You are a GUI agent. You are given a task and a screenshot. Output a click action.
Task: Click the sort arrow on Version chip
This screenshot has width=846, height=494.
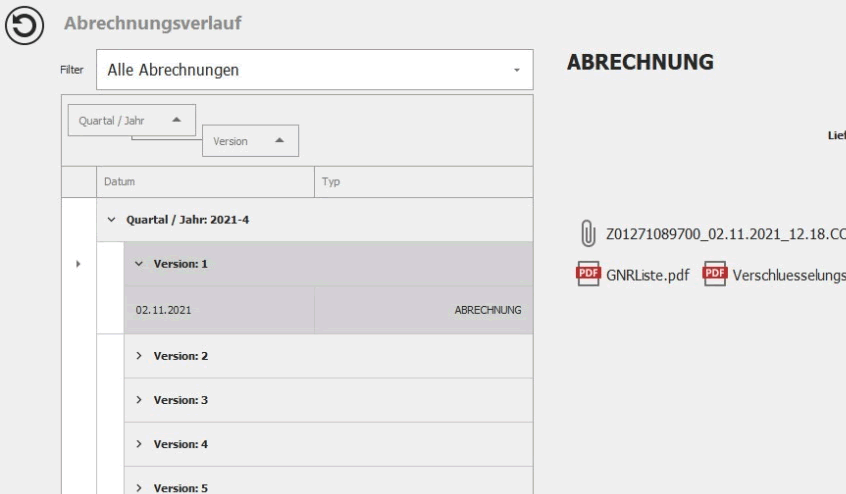click(x=279, y=142)
